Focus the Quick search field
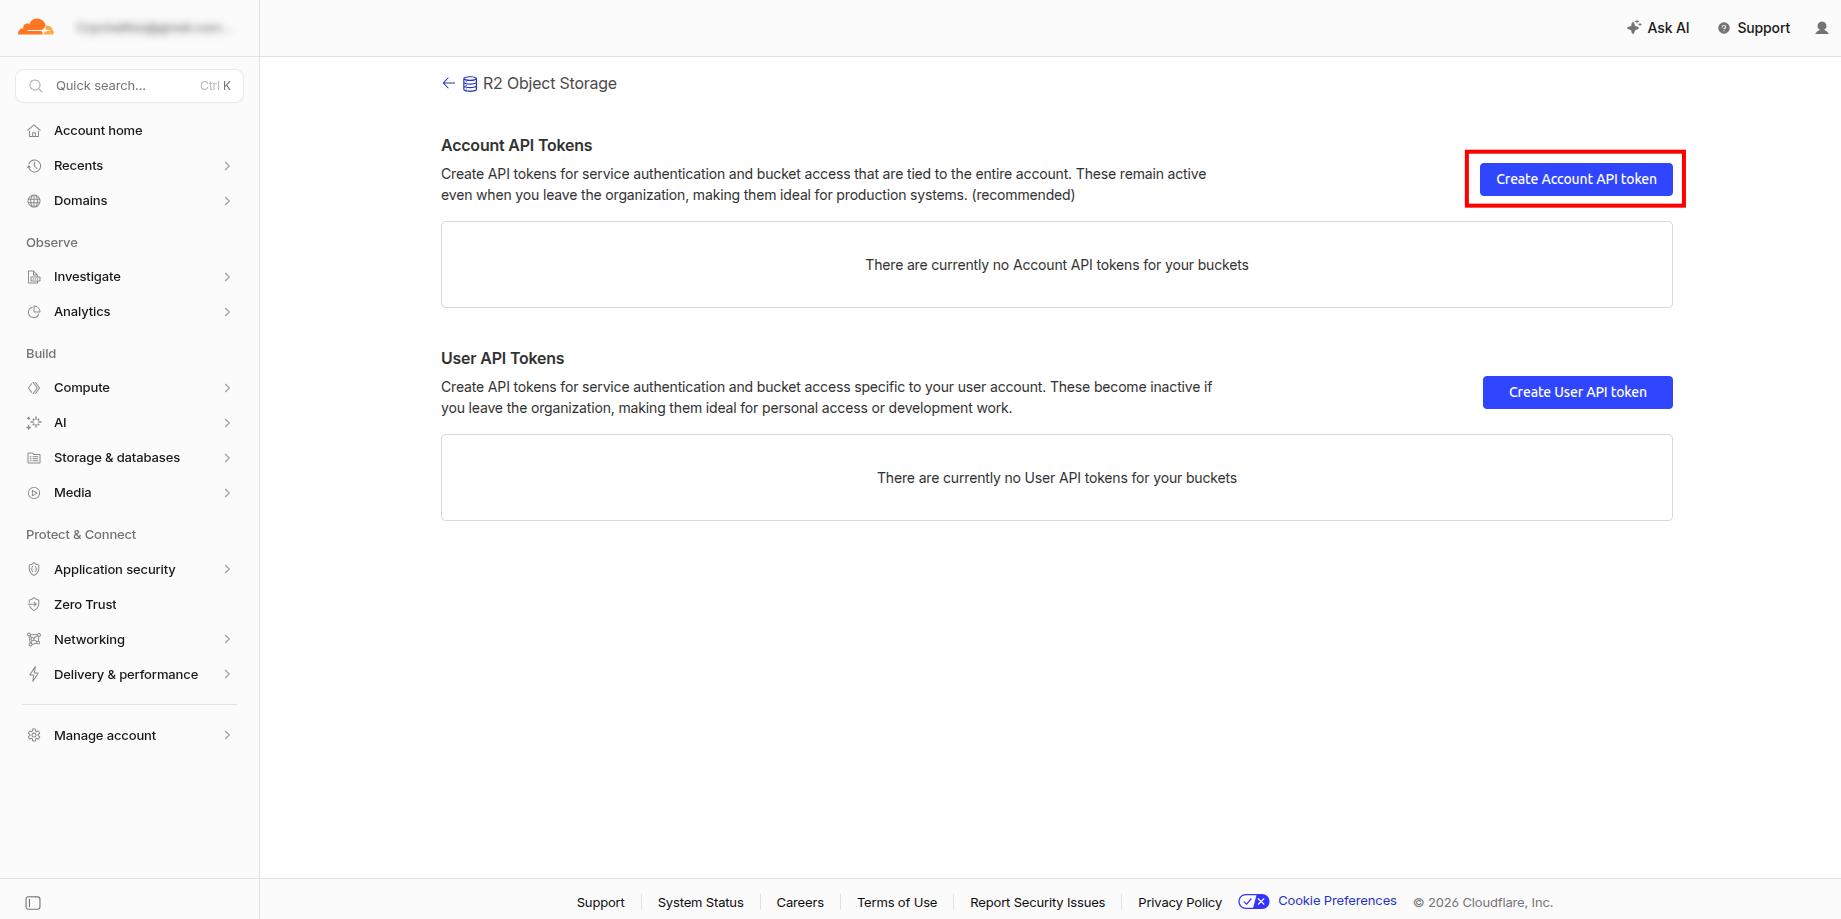 point(130,86)
